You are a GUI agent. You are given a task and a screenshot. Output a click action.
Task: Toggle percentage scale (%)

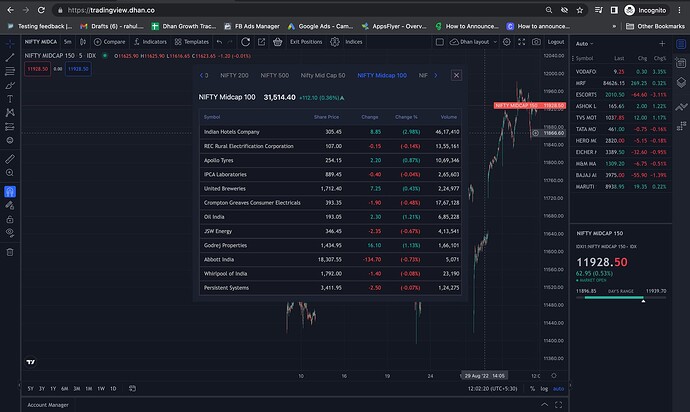coord(532,389)
